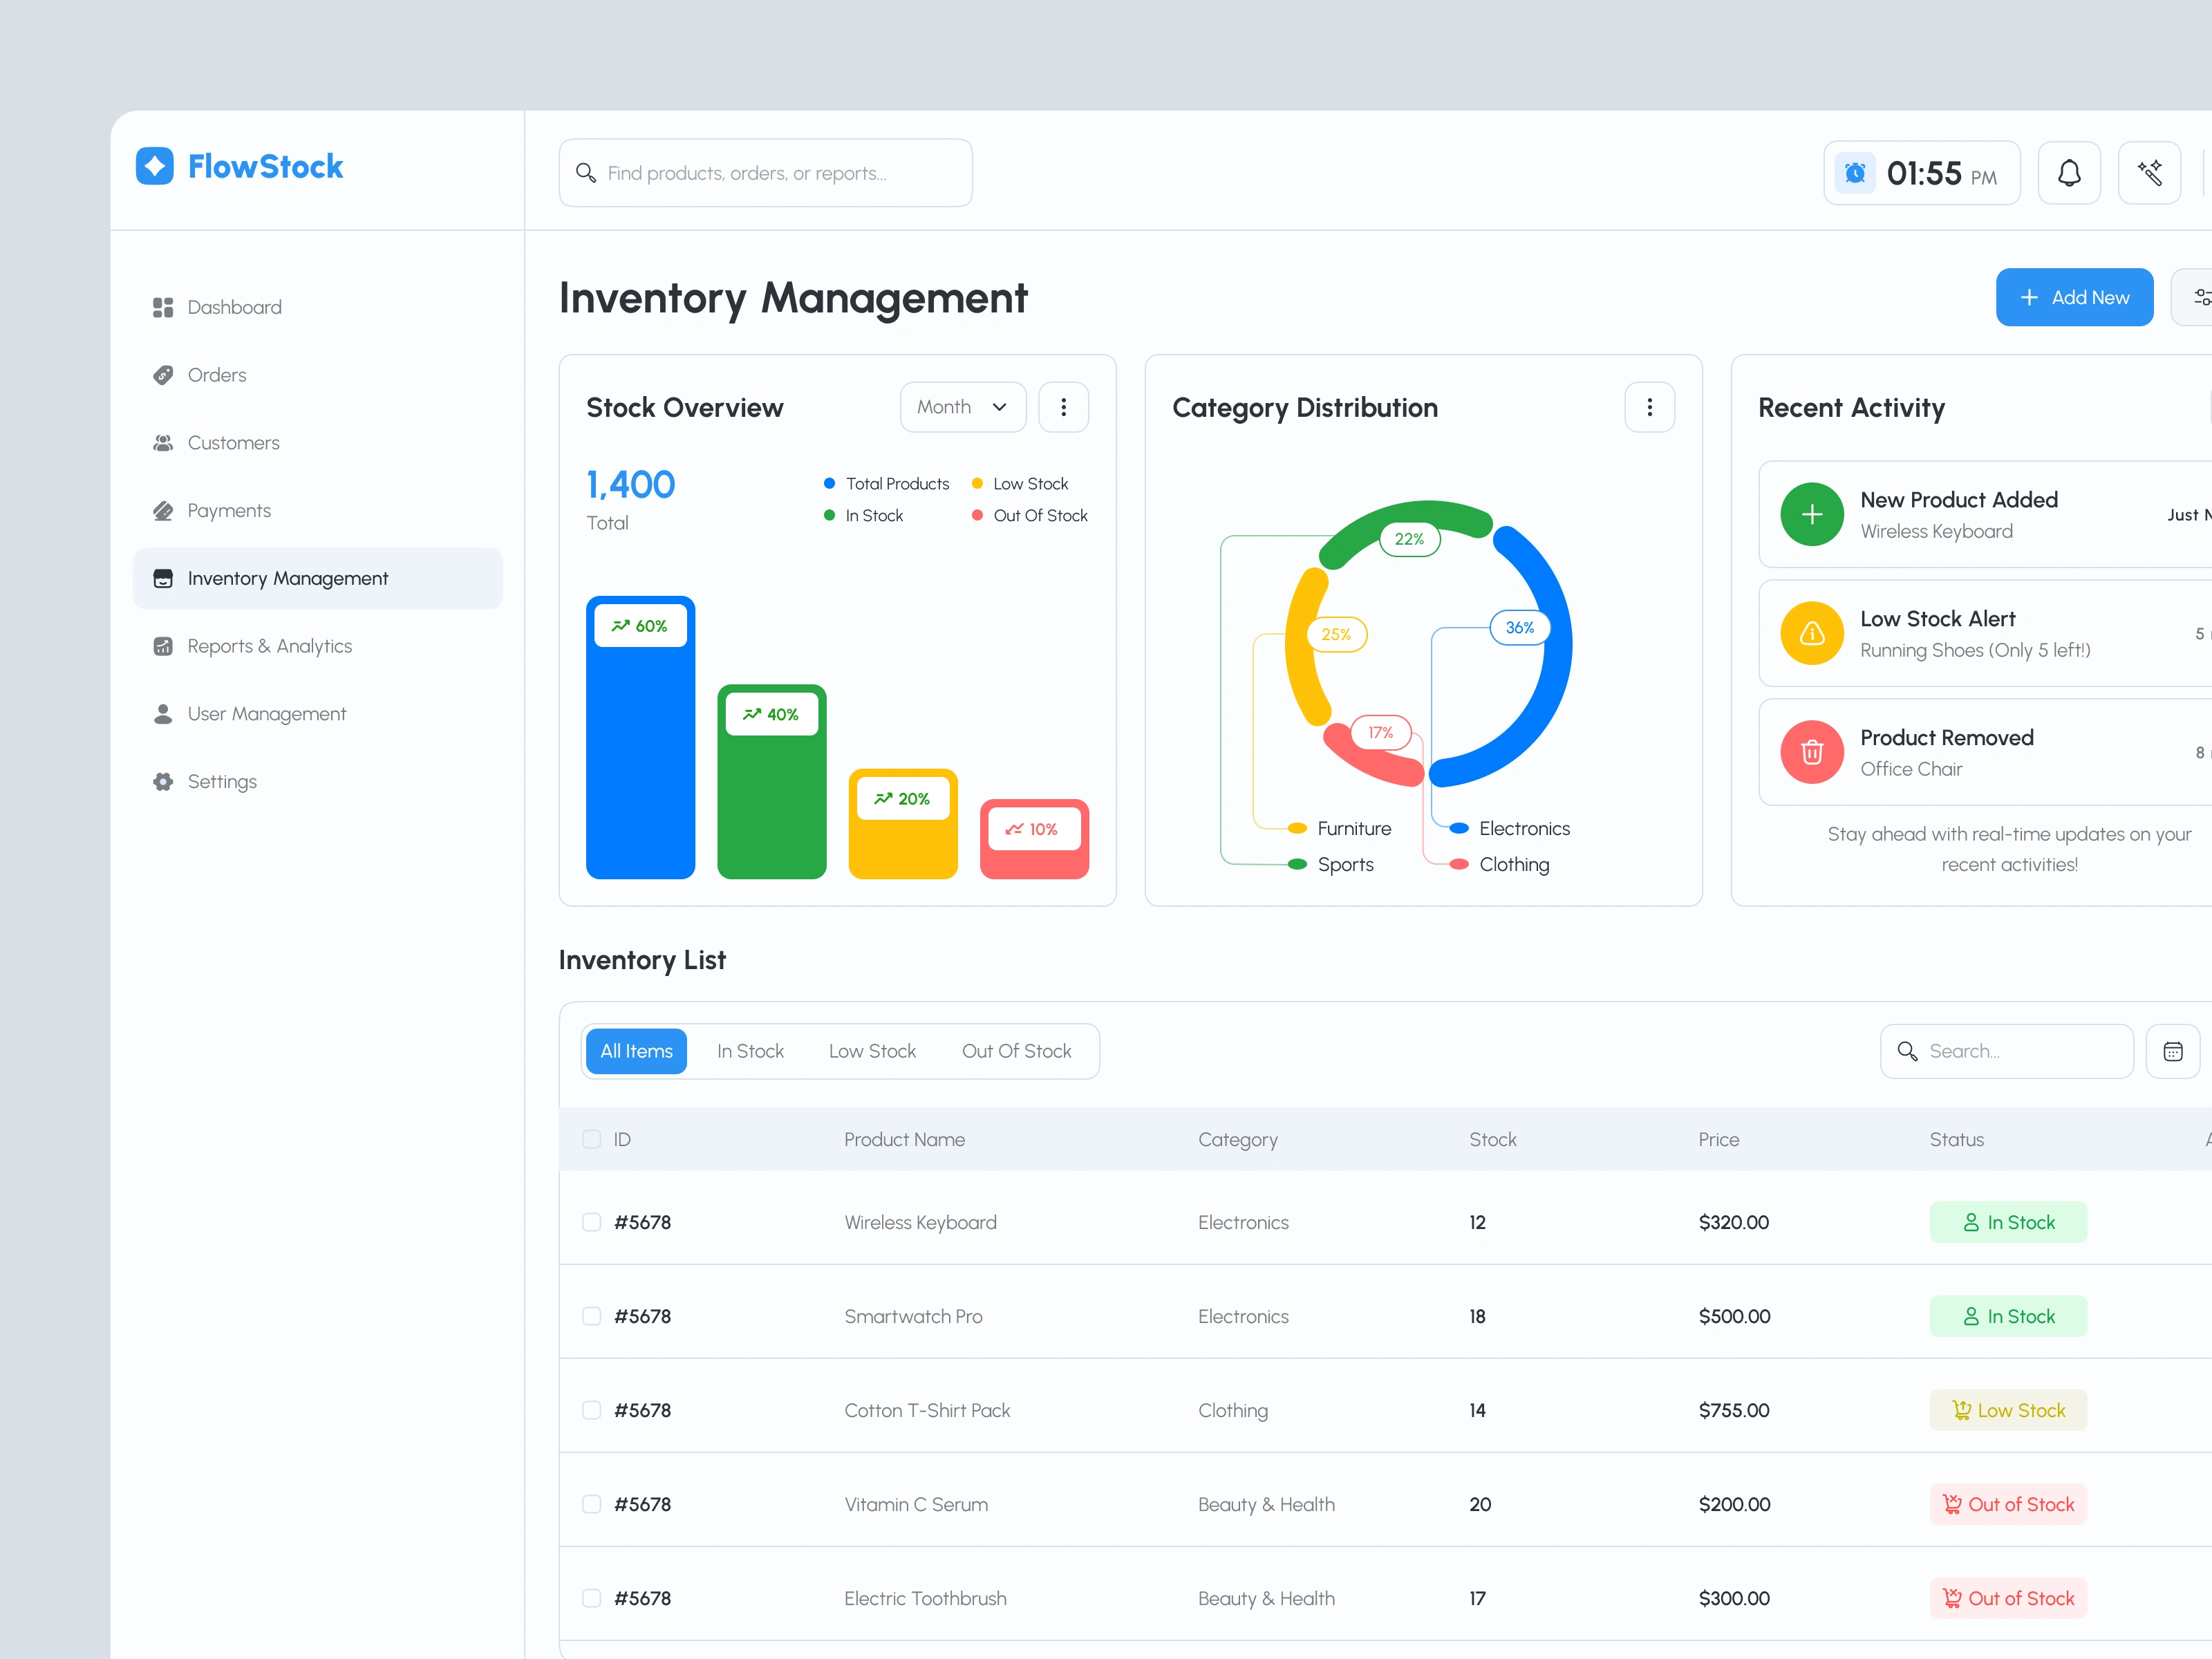Screen dimensions: 2212x1659
Task: Click the red trash Product Removed icon
Action: [1811, 752]
